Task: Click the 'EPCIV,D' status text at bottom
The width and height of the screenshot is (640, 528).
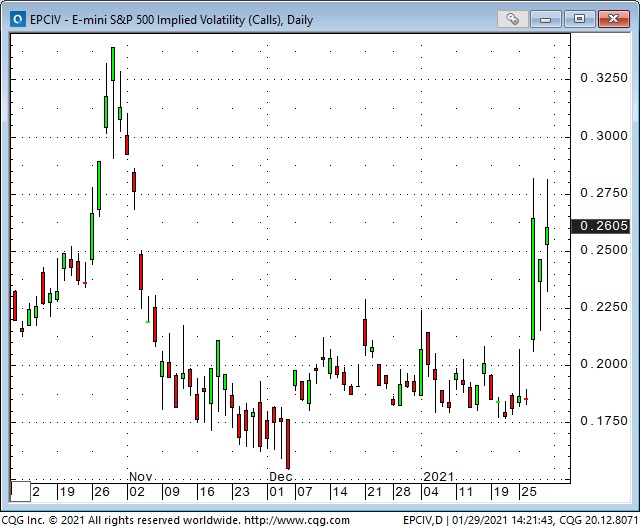Action: (x=422, y=520)
